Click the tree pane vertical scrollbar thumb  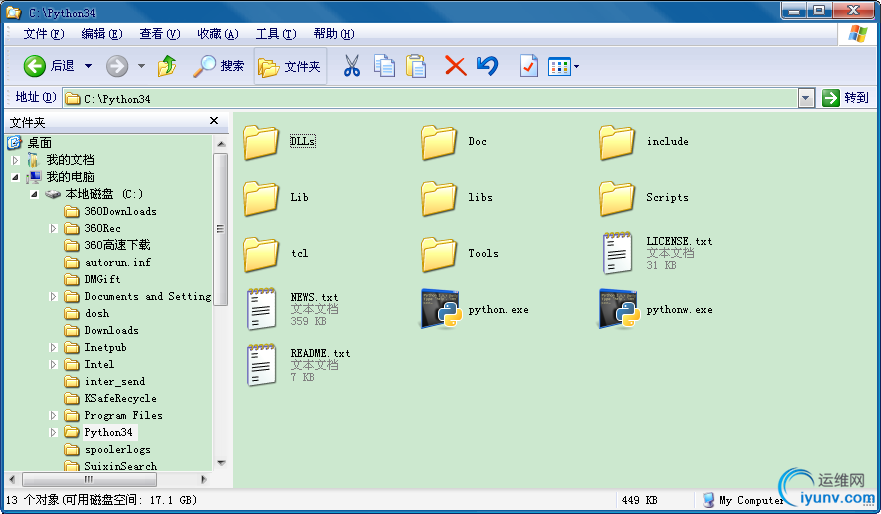click(221, 229)
